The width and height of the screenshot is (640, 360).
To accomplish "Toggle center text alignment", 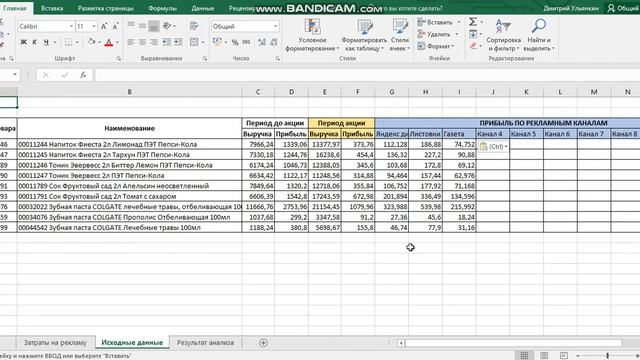I will (142, 42).
